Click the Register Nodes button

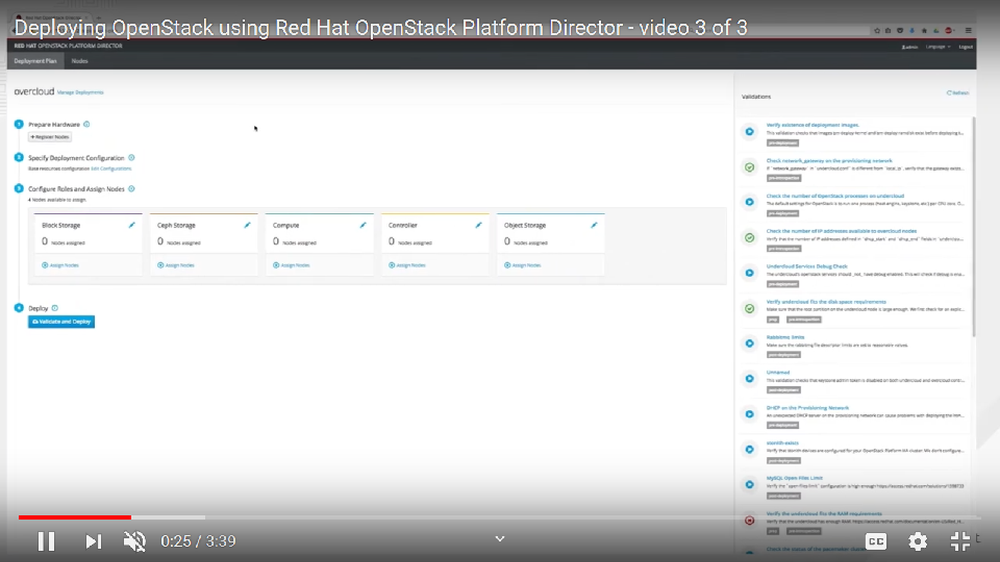coord(50,137)
